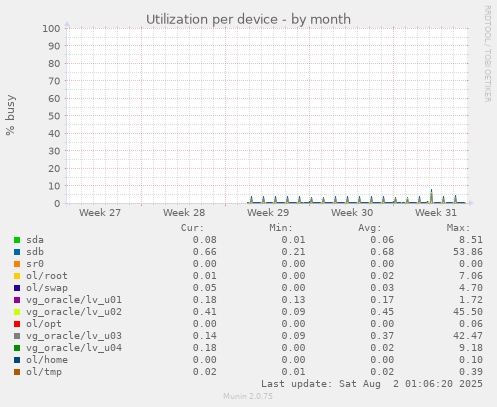Click the Max: column header

click(x=458, y=228)
